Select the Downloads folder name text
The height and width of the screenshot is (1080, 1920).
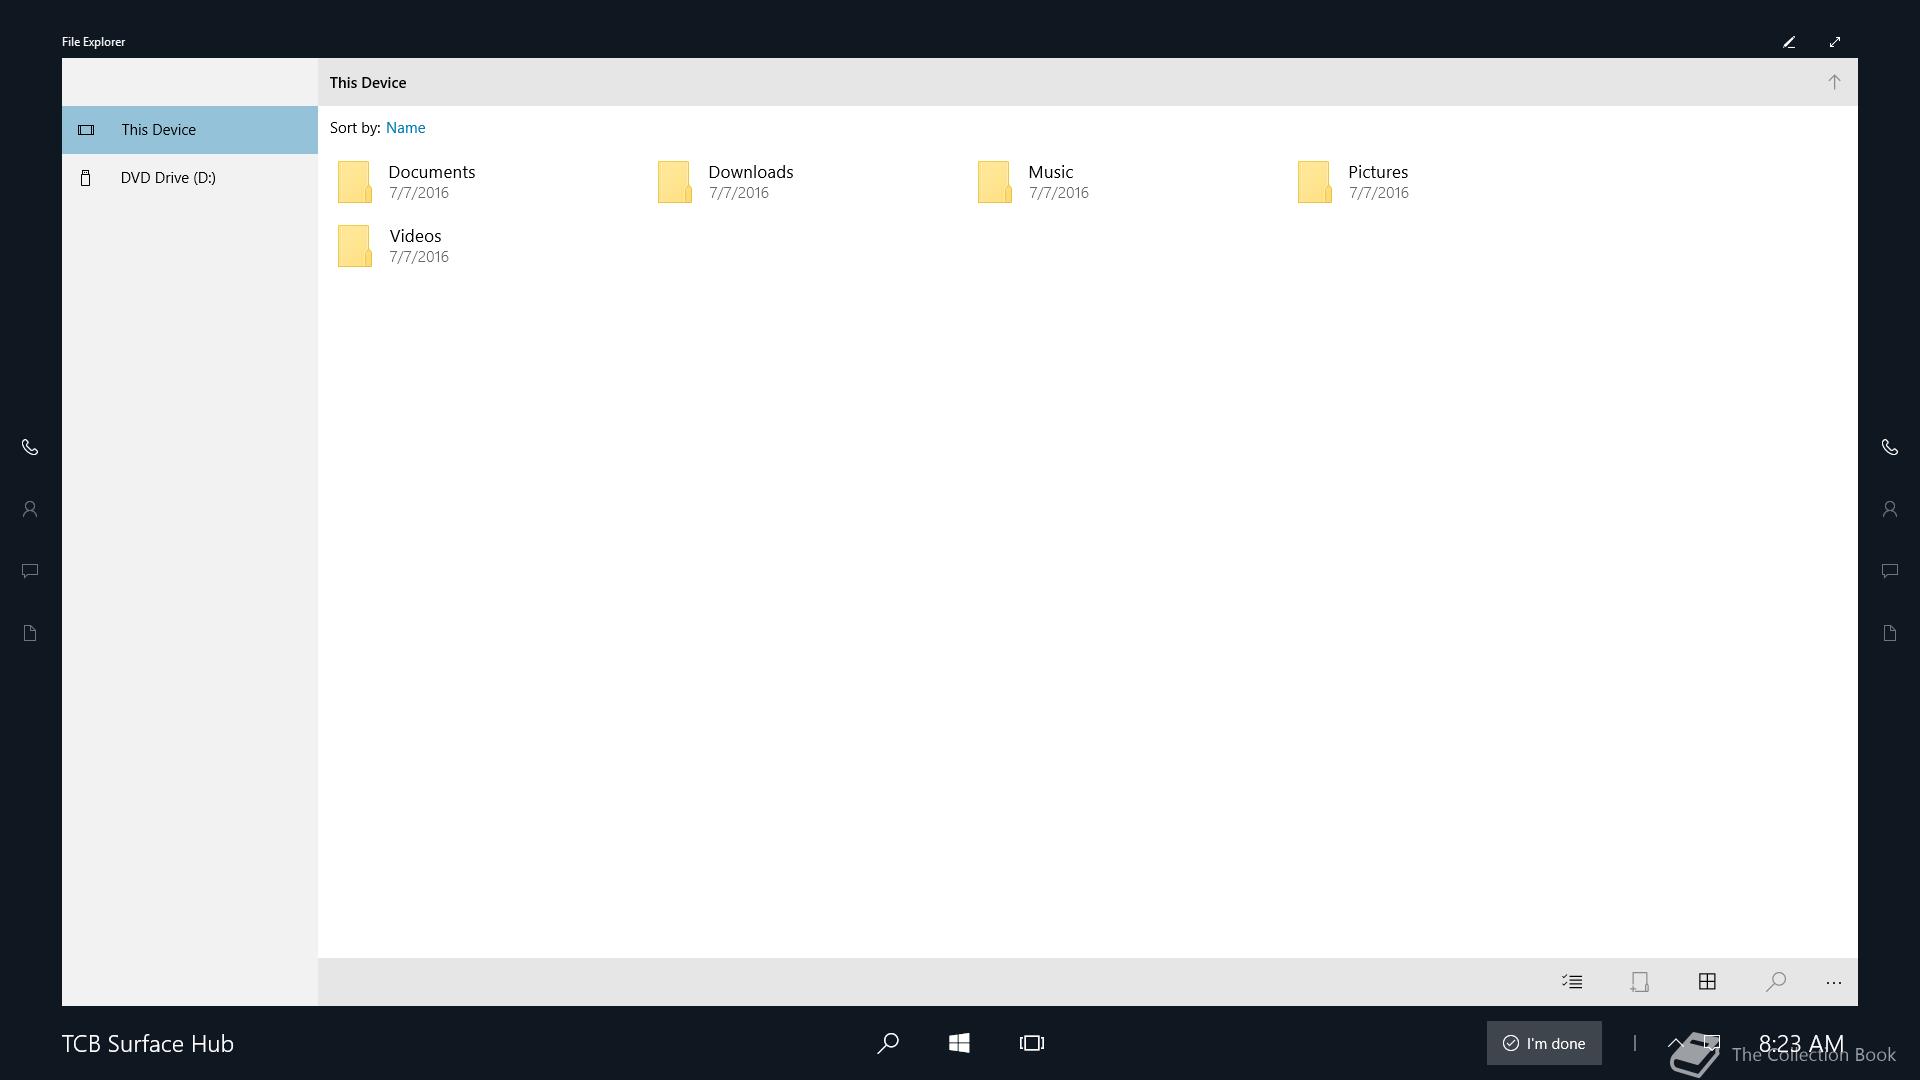point(751,172)
